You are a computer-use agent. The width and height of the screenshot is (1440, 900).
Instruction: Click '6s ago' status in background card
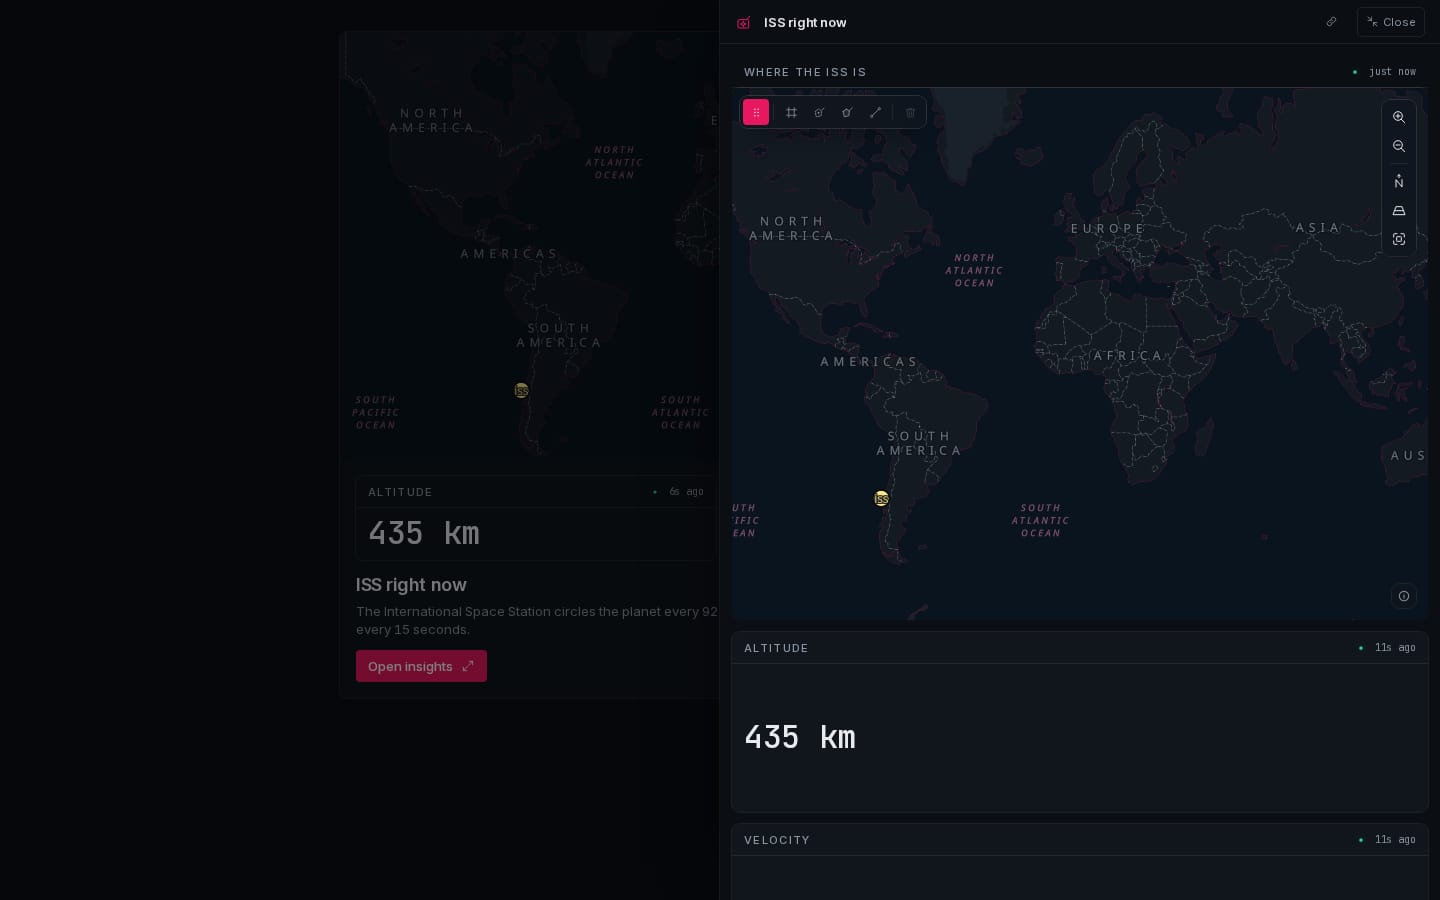(686, 492)
